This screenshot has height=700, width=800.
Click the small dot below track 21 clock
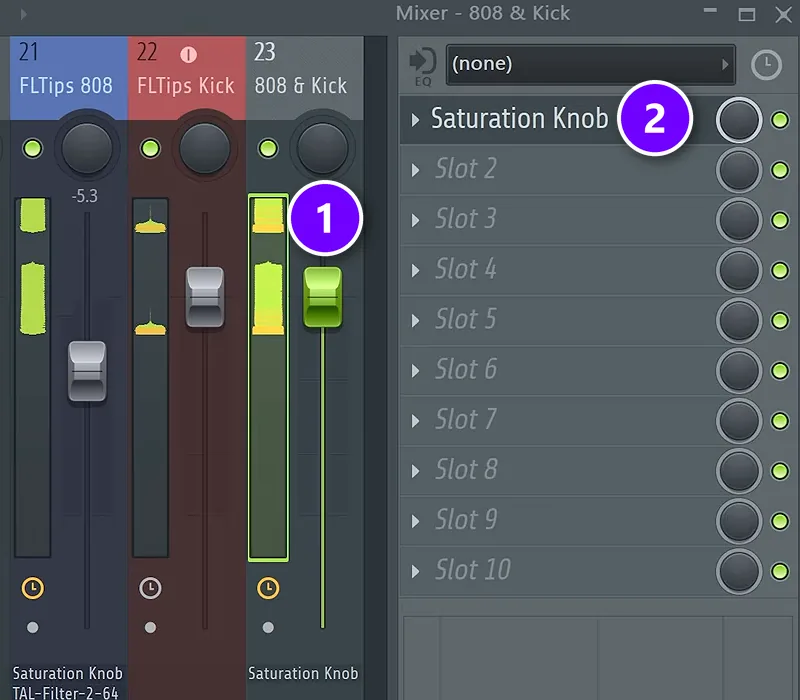click(x=33, y=627)
